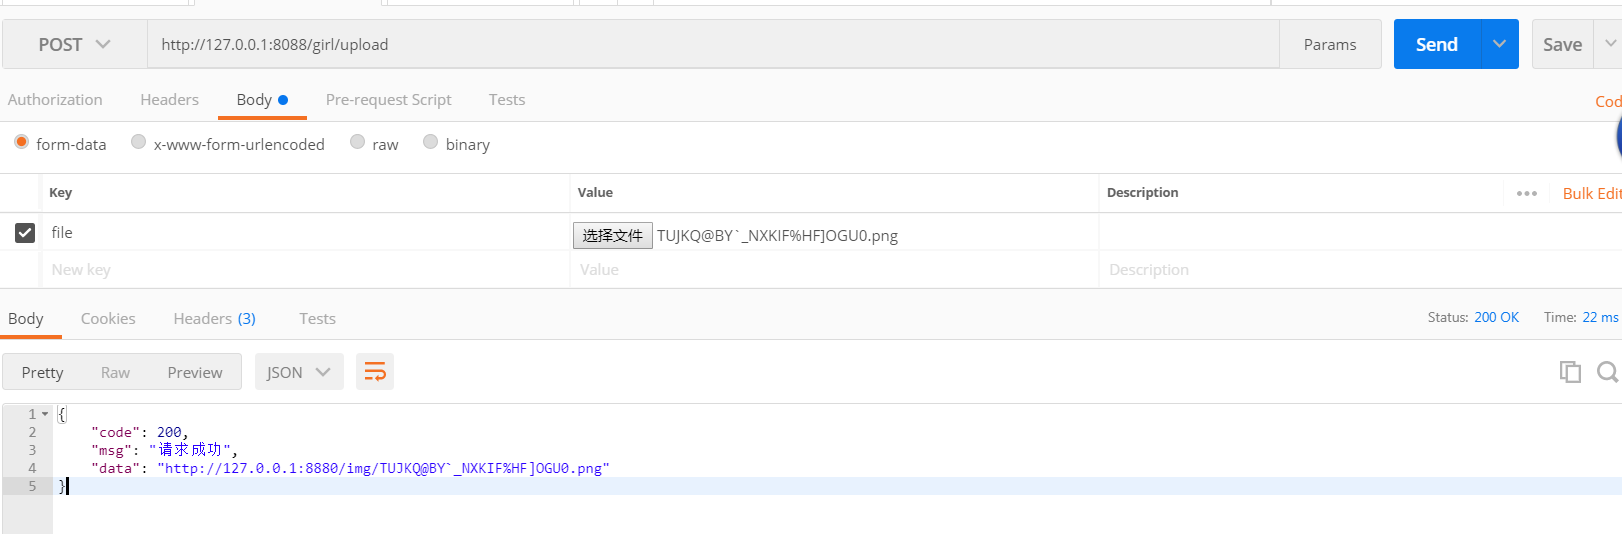Open the request Headers tab

[169, 100]
